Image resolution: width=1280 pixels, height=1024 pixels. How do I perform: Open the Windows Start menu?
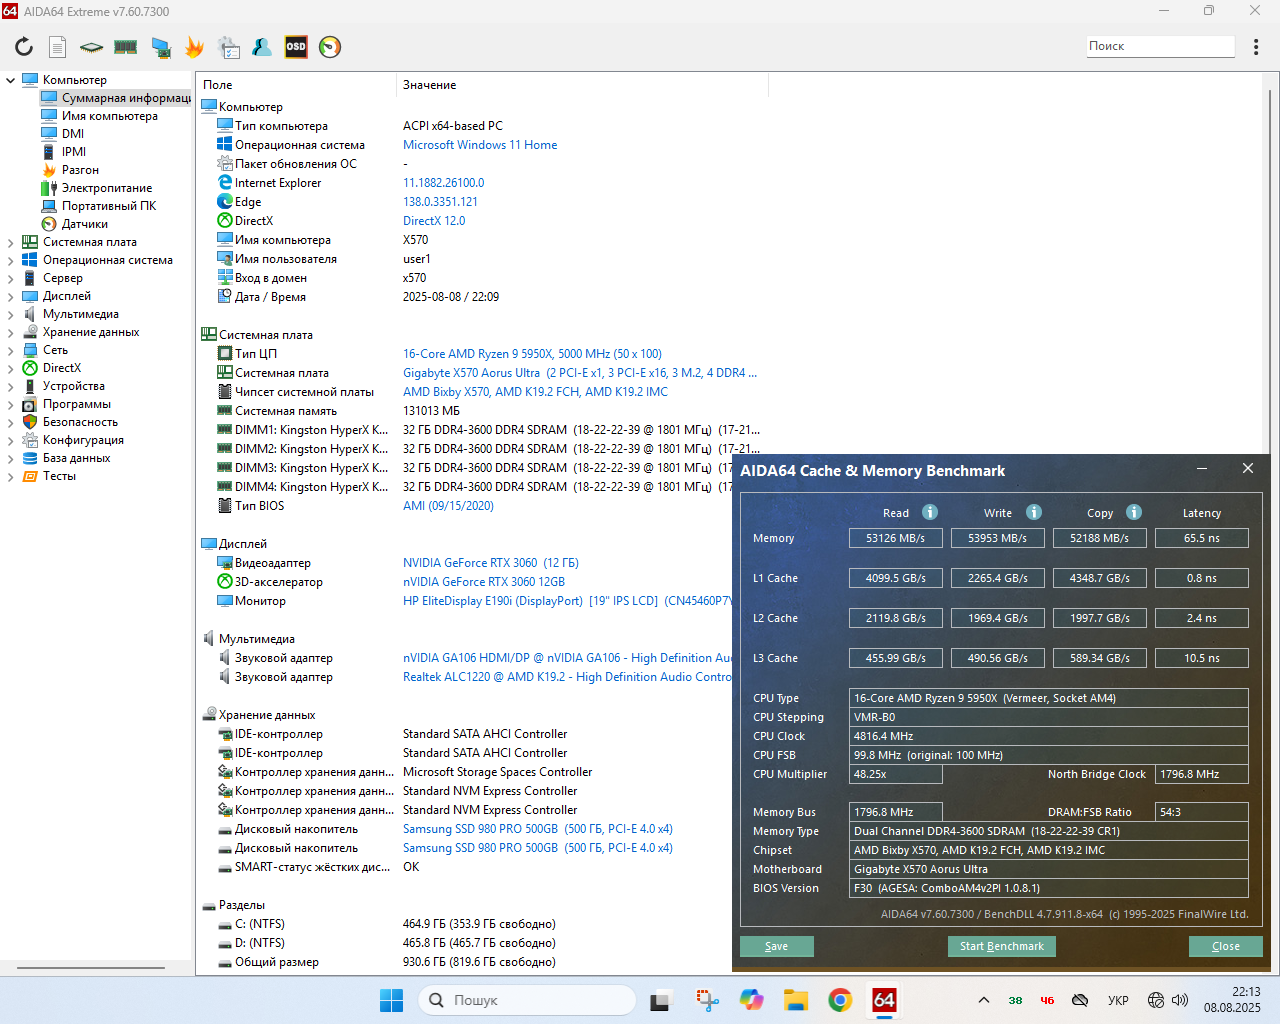coord(391,1000)
